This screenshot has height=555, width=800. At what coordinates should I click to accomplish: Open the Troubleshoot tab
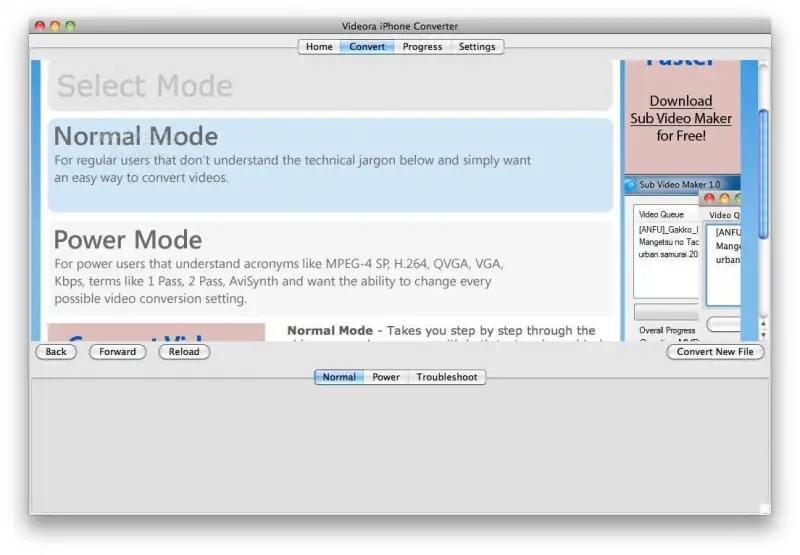(x=446, y=377)
